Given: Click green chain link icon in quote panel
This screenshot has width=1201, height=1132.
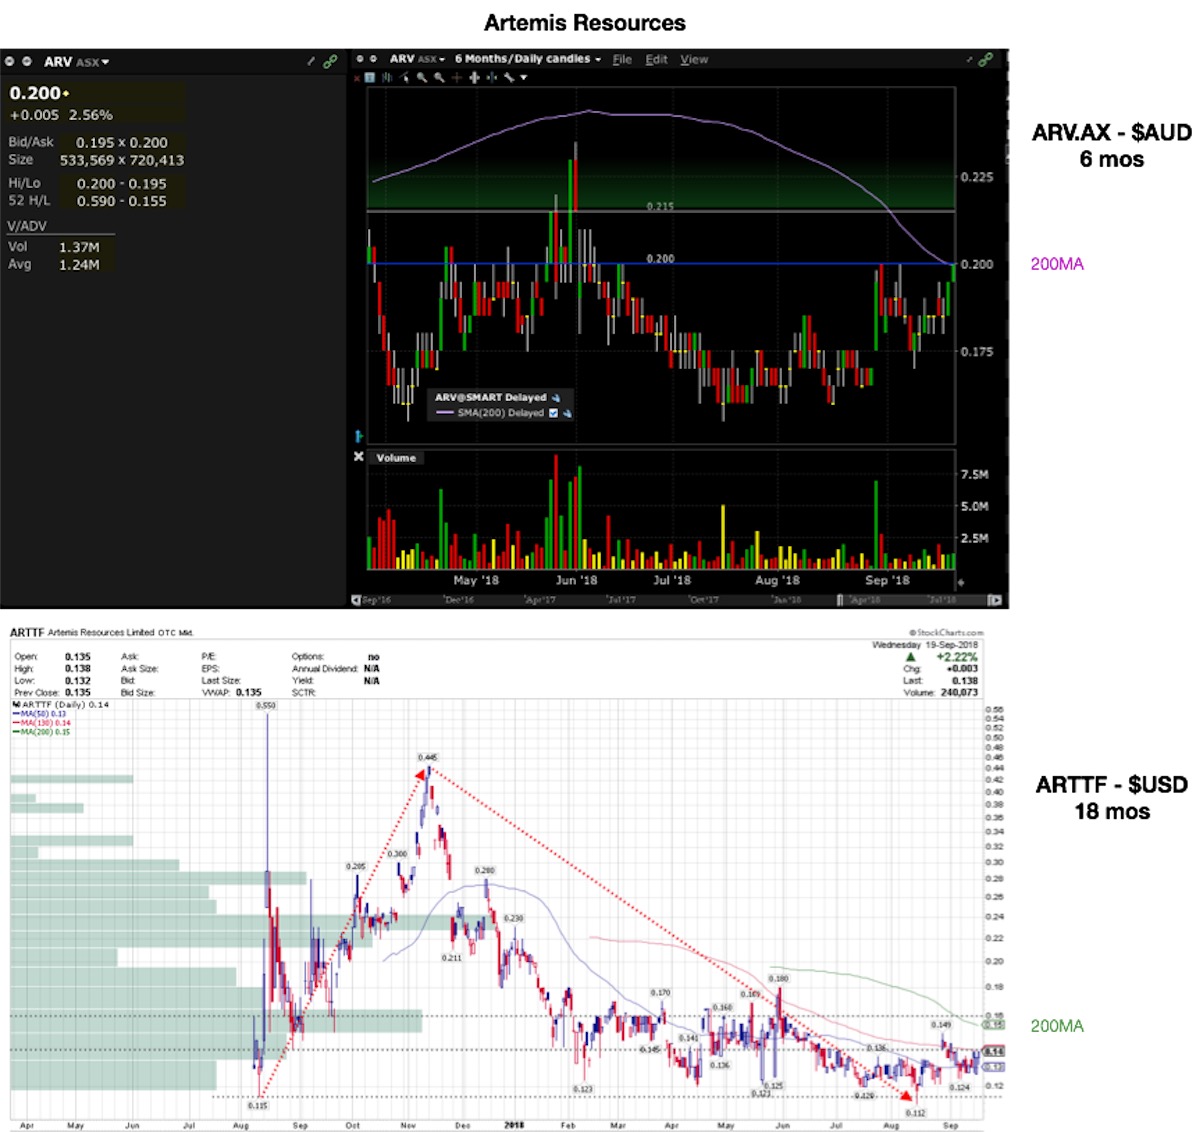Looking at the screenshot, I should click(330, 62).
